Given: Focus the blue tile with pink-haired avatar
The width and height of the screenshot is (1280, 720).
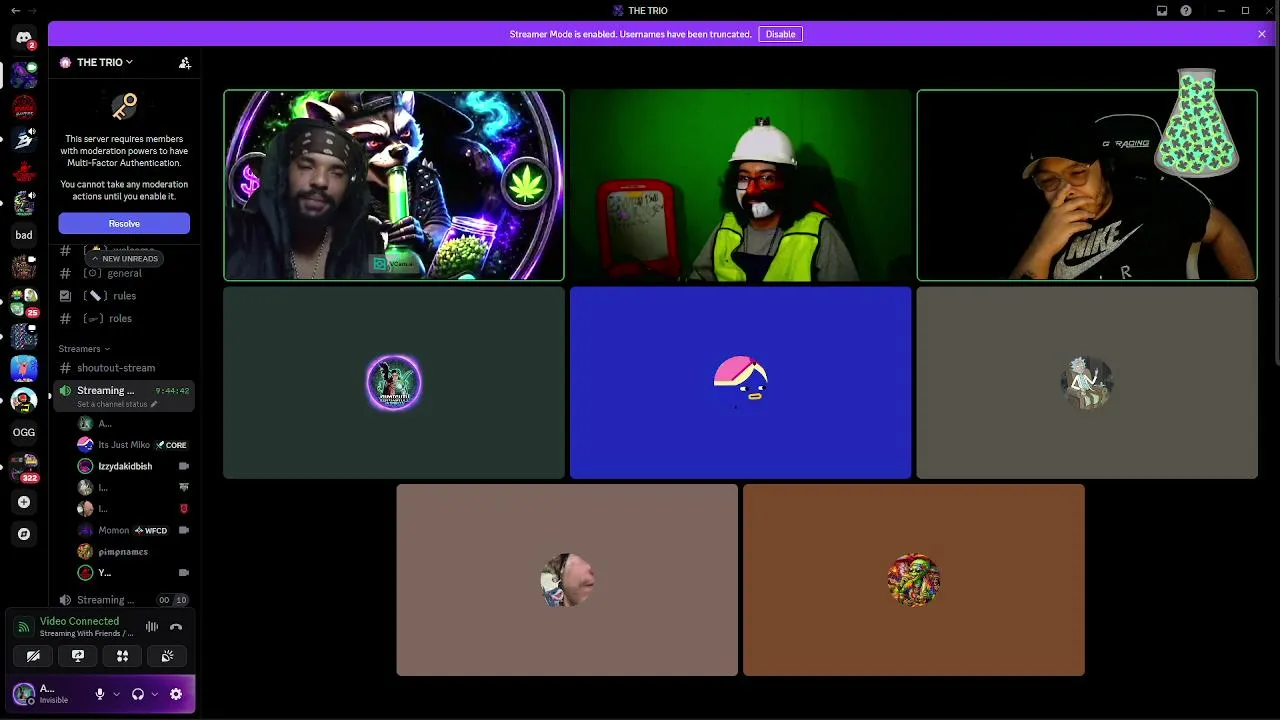Looking at the screenshot, I should 740,383.
